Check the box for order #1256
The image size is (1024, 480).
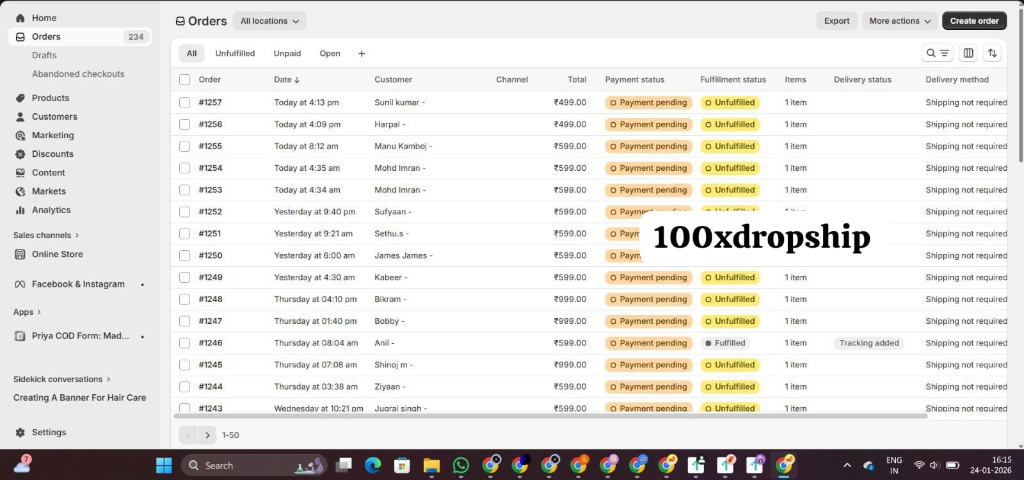185,124
